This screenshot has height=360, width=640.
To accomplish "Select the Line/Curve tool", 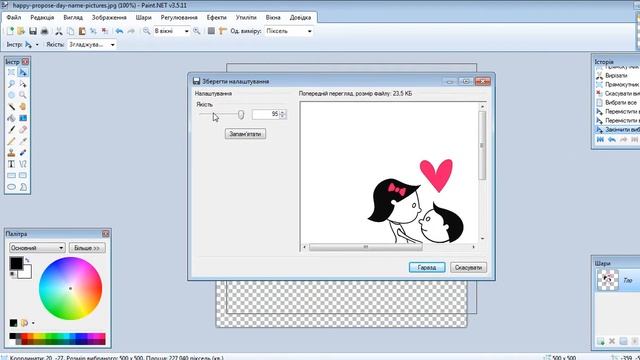I will tap(23, 164).
